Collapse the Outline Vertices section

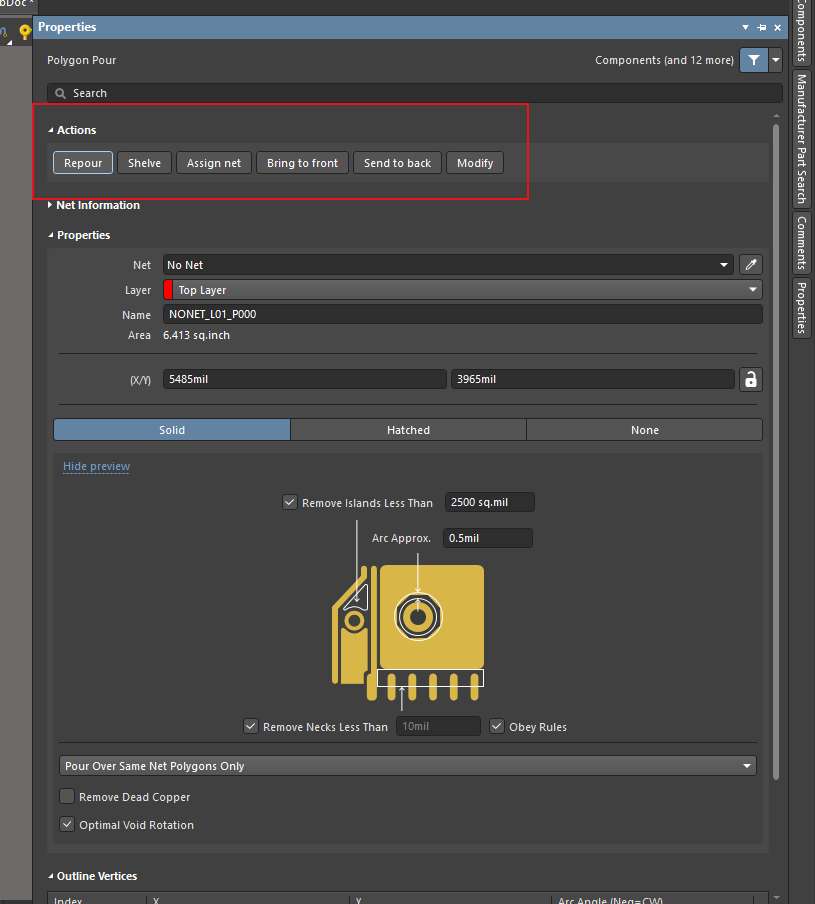51,876
